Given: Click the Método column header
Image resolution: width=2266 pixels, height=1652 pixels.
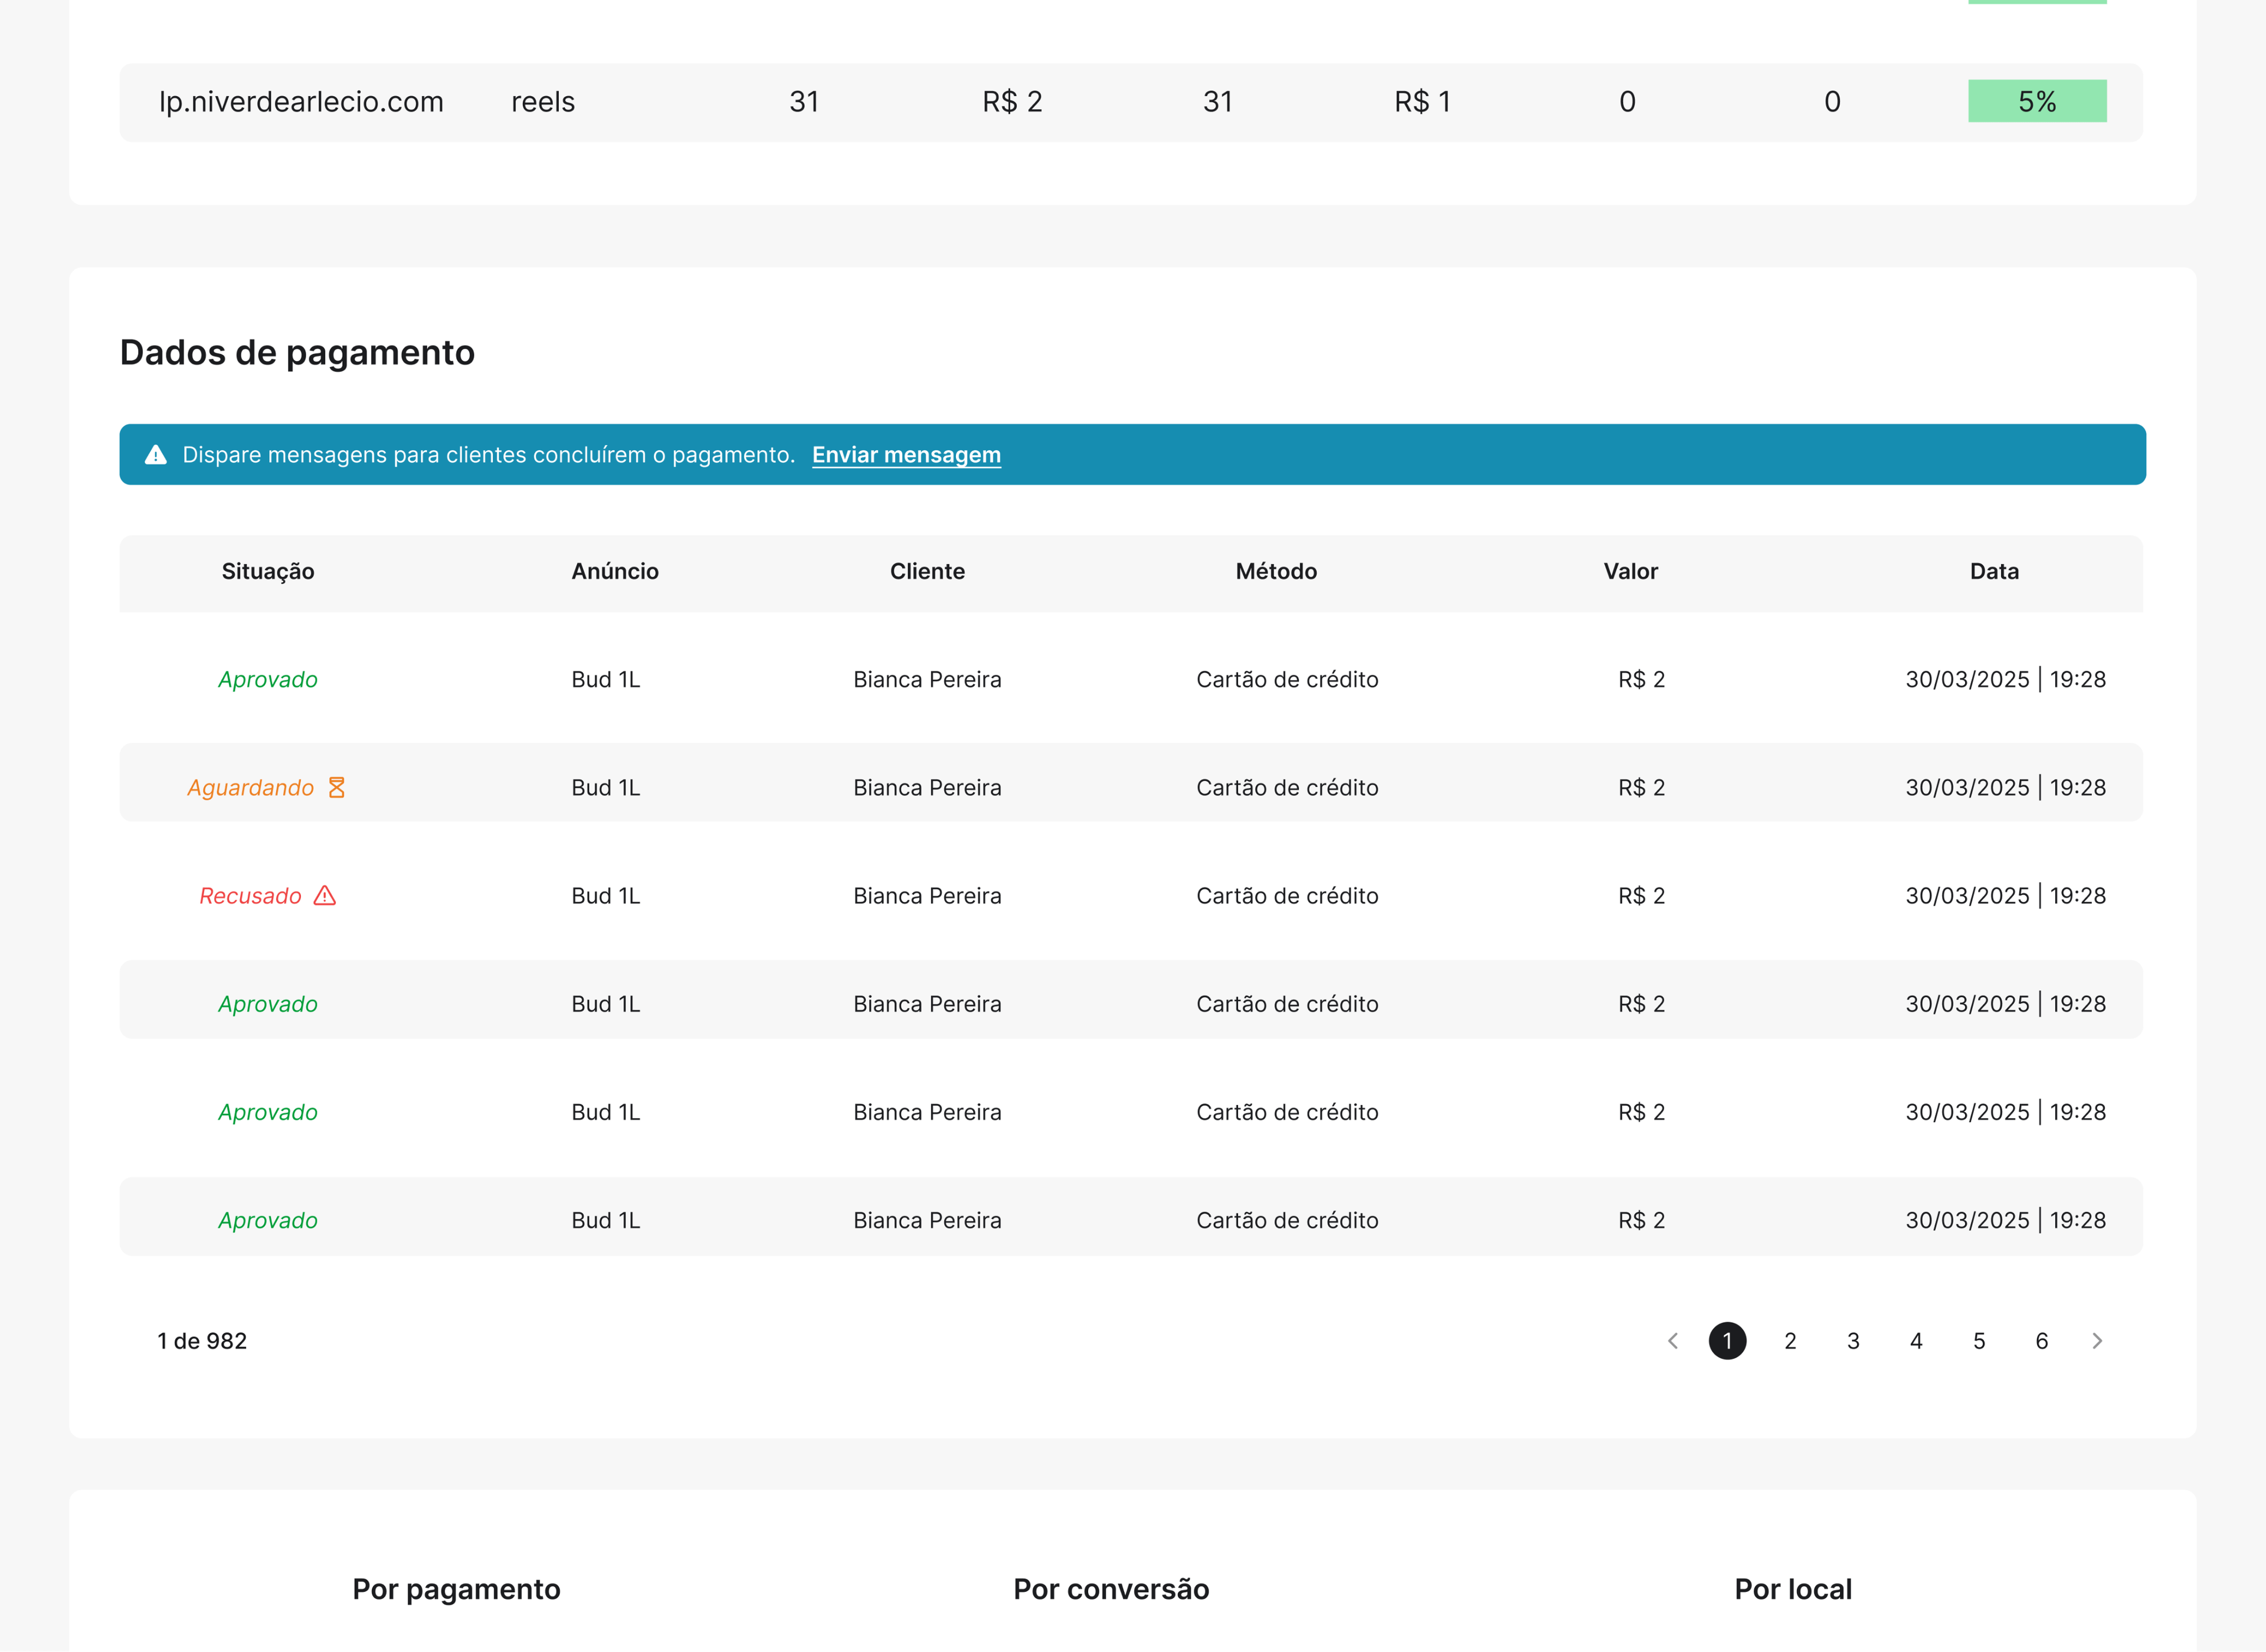Looking at the screenshot, I should 1276,572.
